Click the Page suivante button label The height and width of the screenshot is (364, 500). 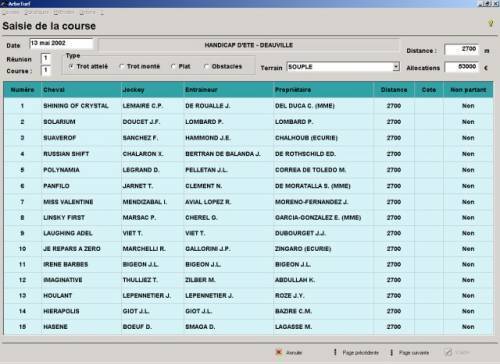click(x=414, y=352)
